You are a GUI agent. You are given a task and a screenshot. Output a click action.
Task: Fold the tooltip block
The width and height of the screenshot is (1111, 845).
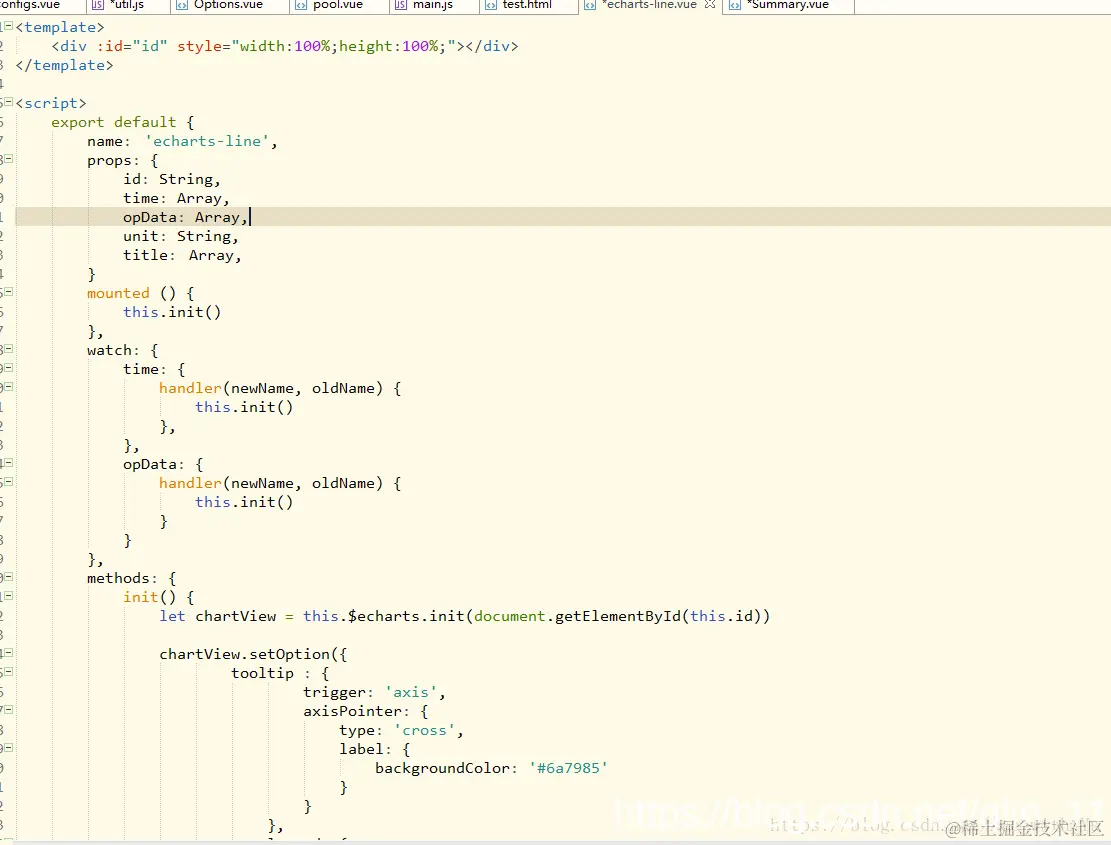(9, 671)
